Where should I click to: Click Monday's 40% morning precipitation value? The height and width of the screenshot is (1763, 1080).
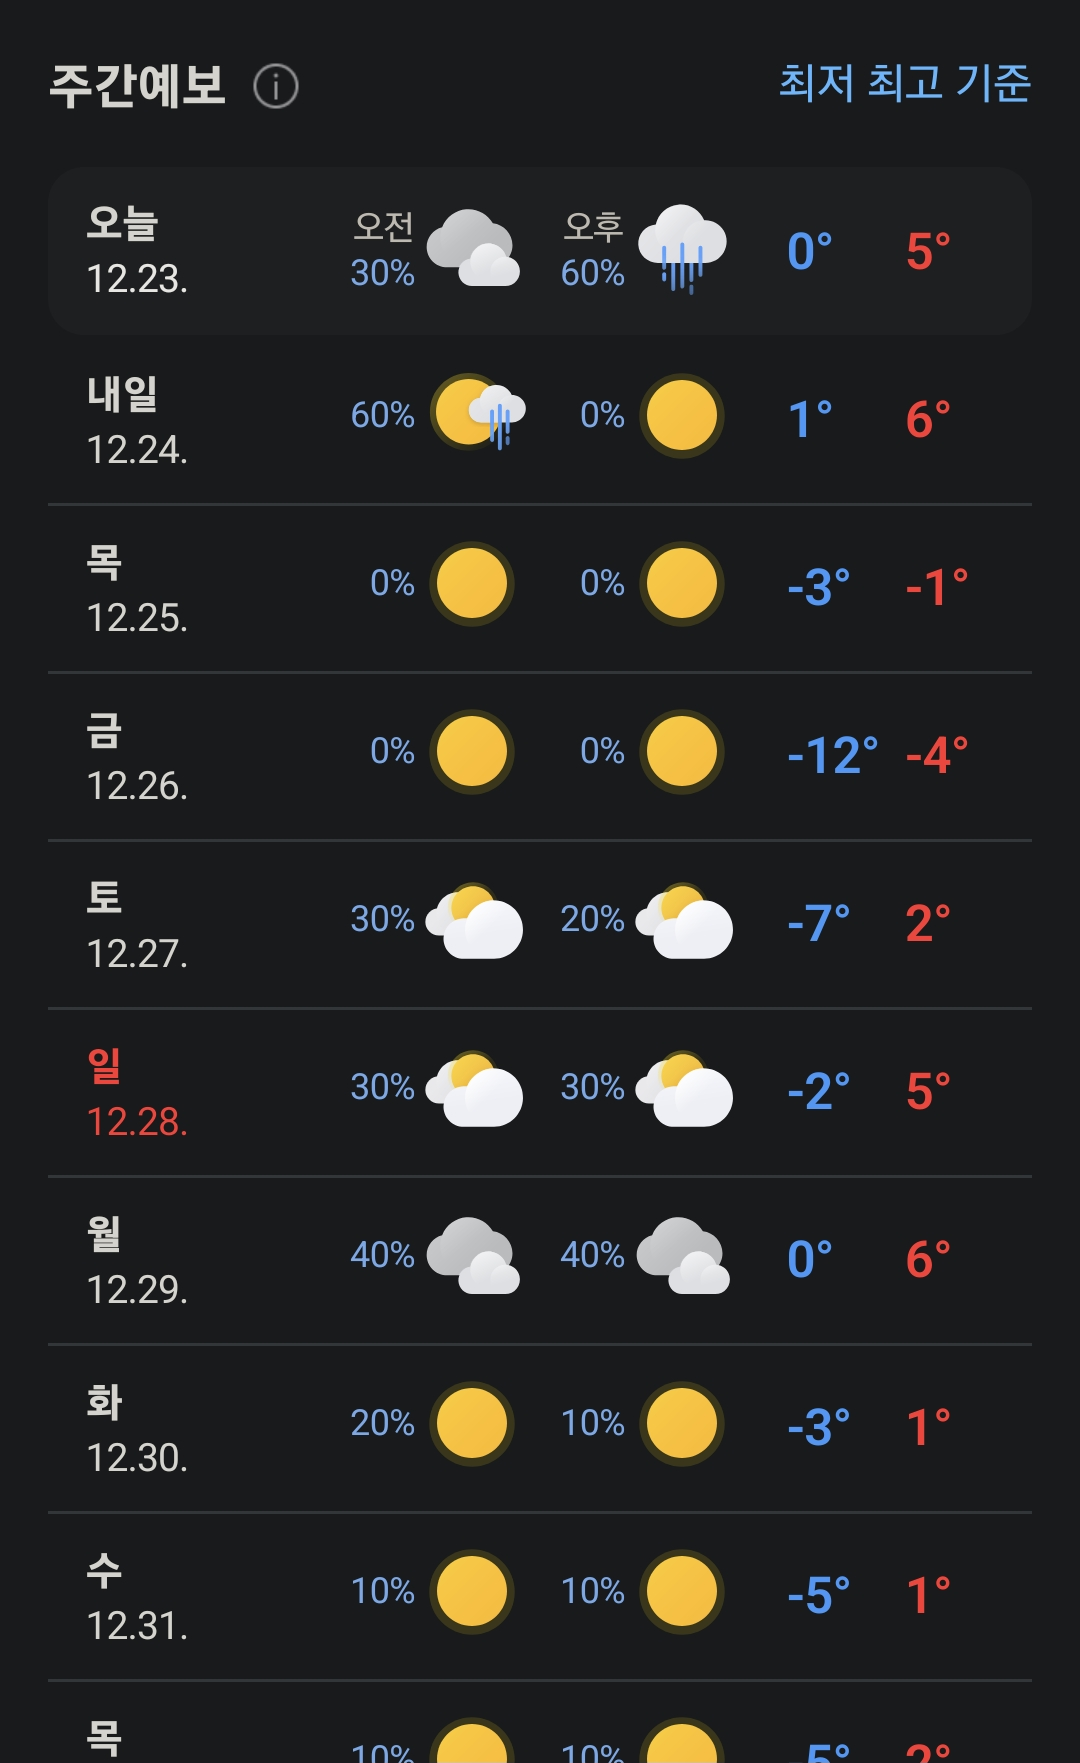pos(382,1255)
